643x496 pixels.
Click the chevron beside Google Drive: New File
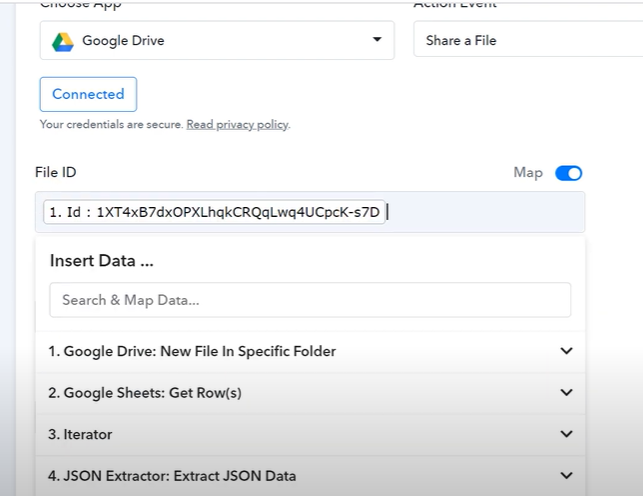566,351
